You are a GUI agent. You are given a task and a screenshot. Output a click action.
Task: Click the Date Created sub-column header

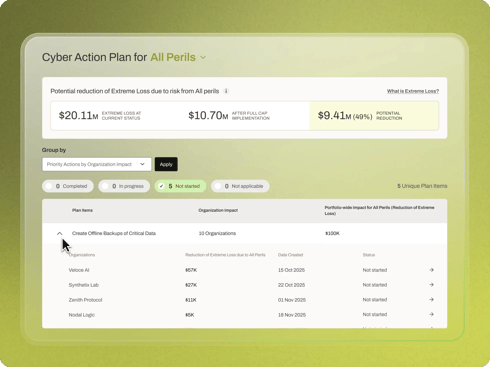tap(290, 255)
